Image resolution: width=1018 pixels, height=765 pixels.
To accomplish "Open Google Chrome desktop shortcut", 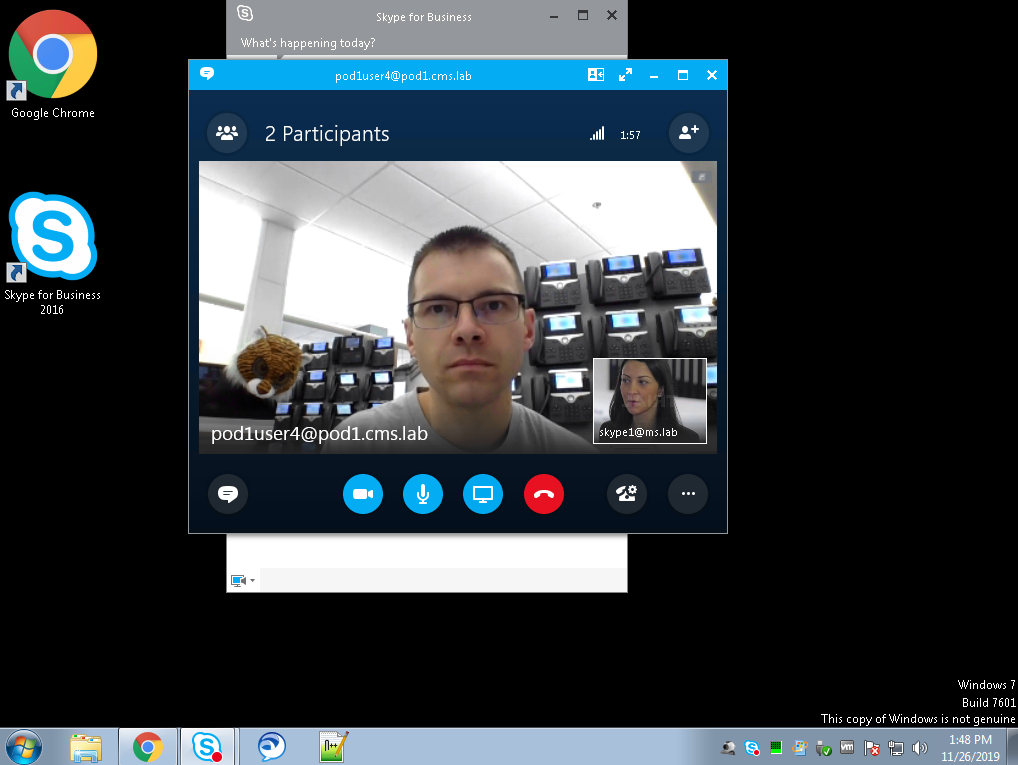I will pos(53,65).
